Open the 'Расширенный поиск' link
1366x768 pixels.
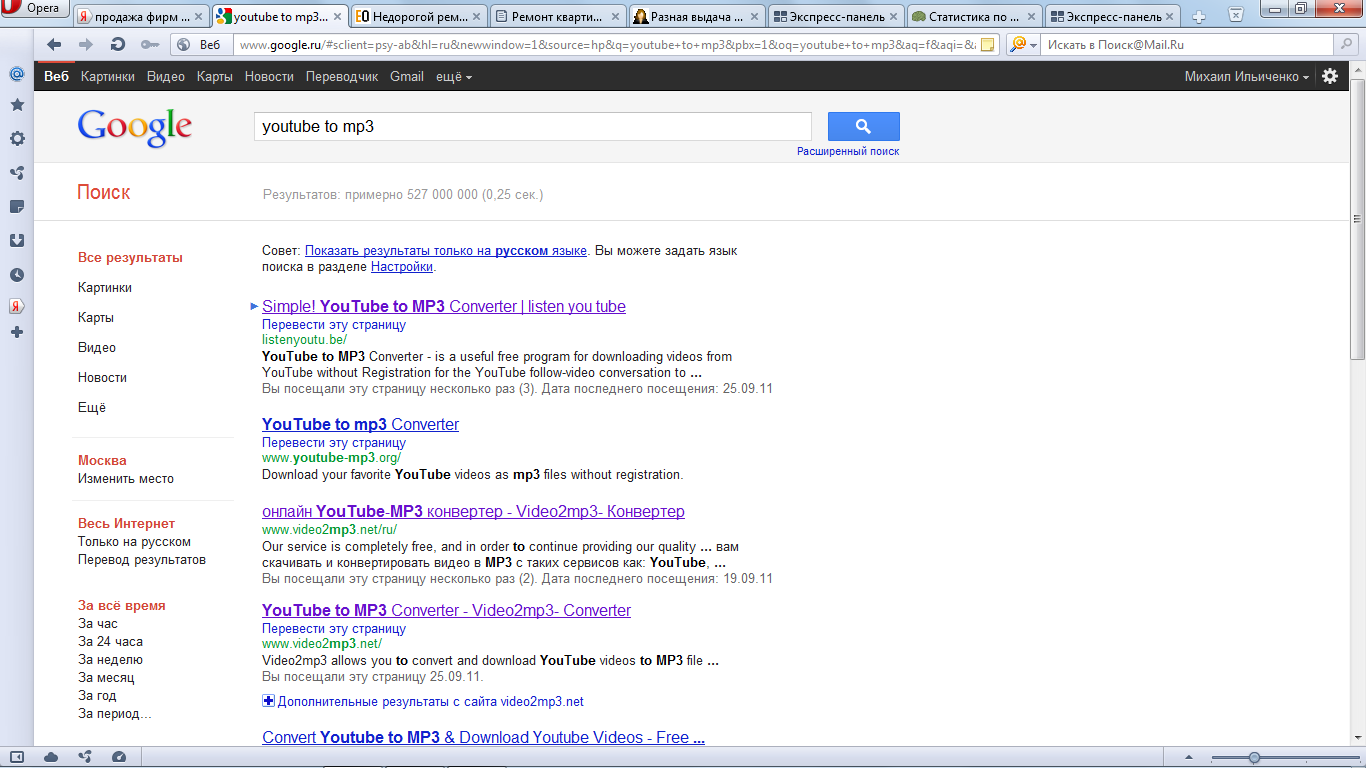coord(848,151)
